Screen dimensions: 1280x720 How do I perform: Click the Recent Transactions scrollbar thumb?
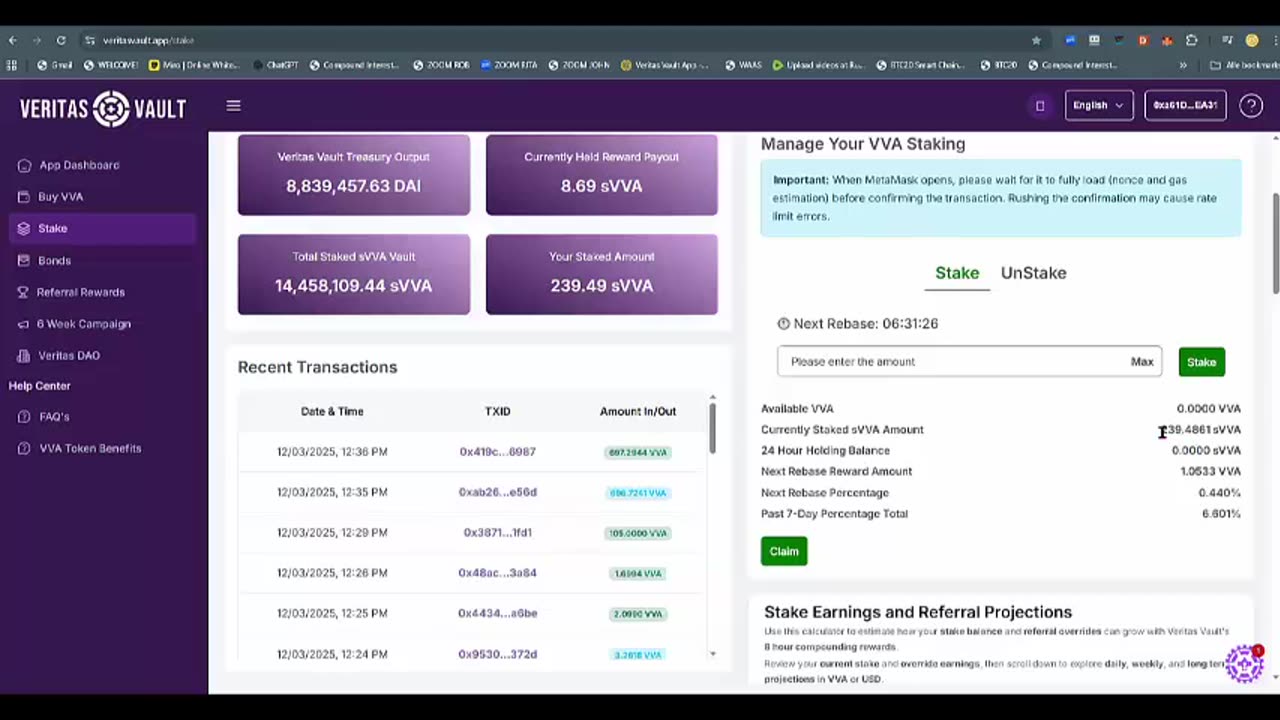[x=712, y=428]
